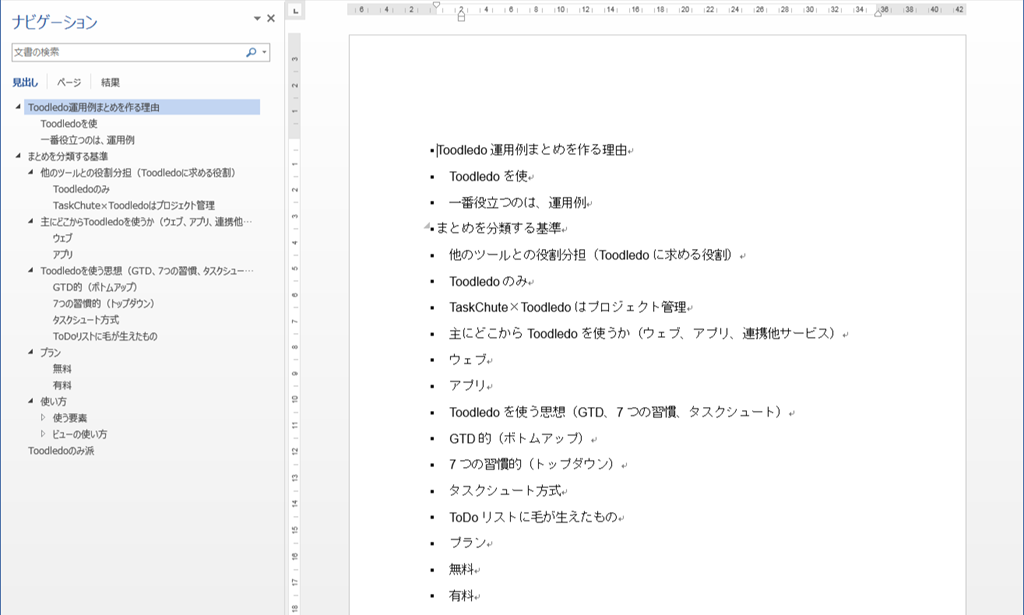Collapse the Toodledo運用例まとめを作る理由 heading
The height and width of the screenshot is (615, 1024).
tap(18, 106)
